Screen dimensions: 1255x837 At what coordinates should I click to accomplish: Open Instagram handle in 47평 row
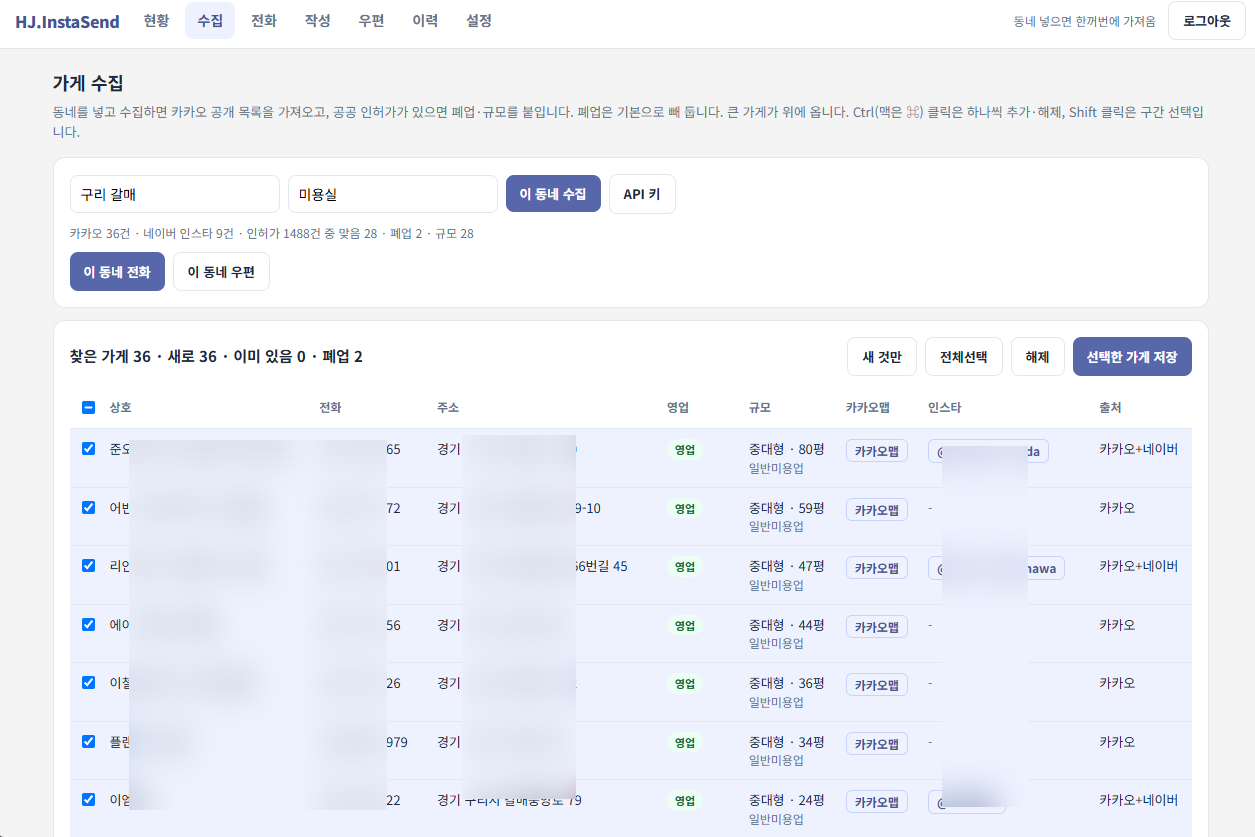click(996, 568)
